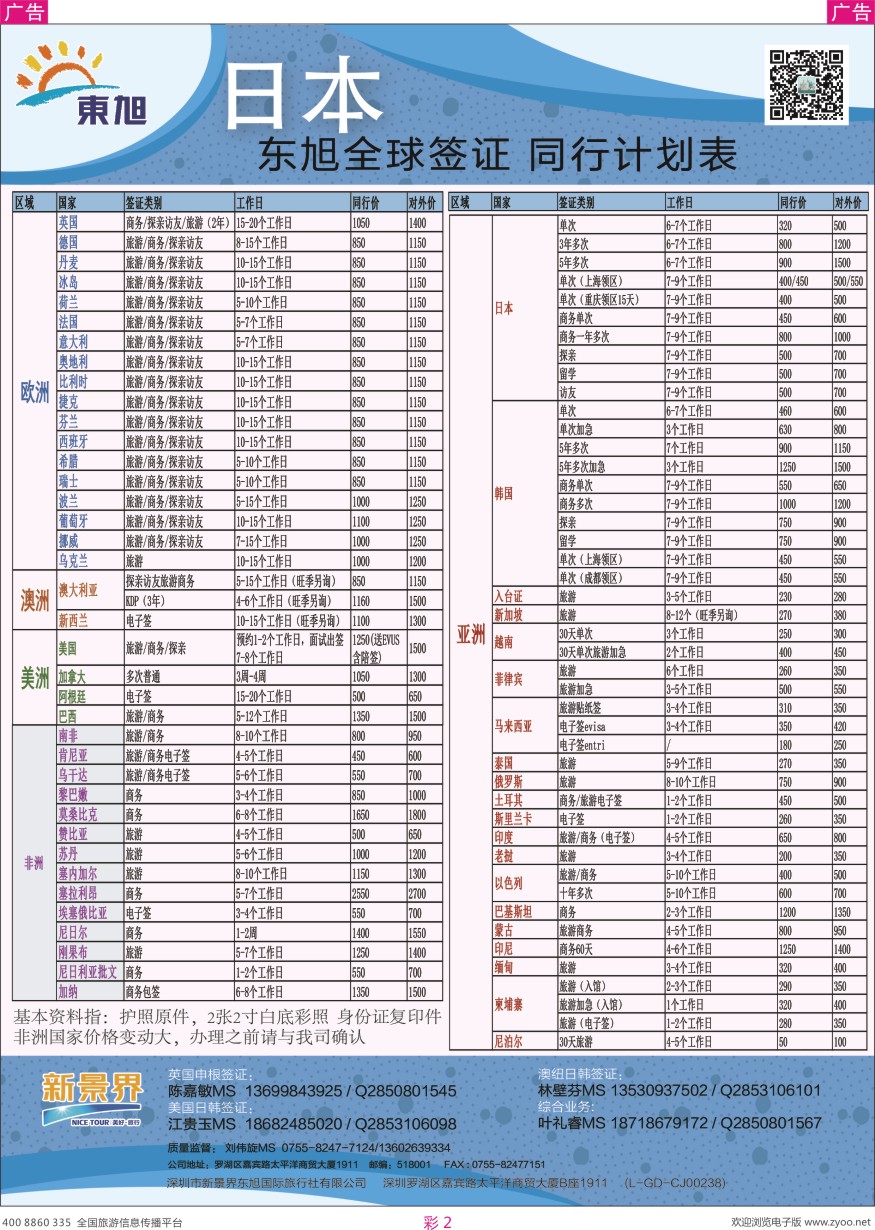Click the 意大利 country cell

(89, 342)
